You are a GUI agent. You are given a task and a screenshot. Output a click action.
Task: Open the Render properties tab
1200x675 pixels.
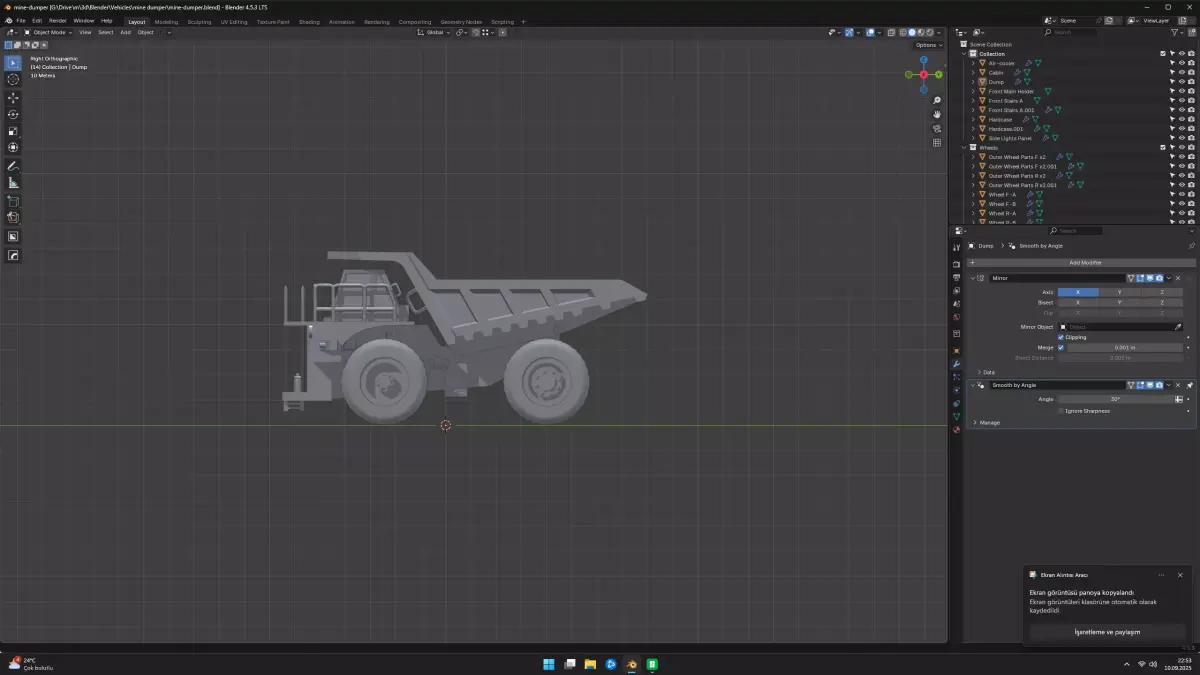click(x=956, y=264)
